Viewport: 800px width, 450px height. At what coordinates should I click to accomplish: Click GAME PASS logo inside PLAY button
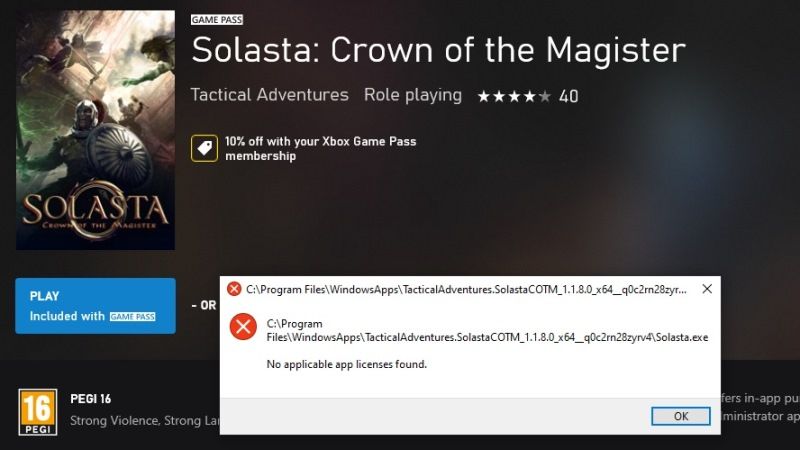[133, 317]
